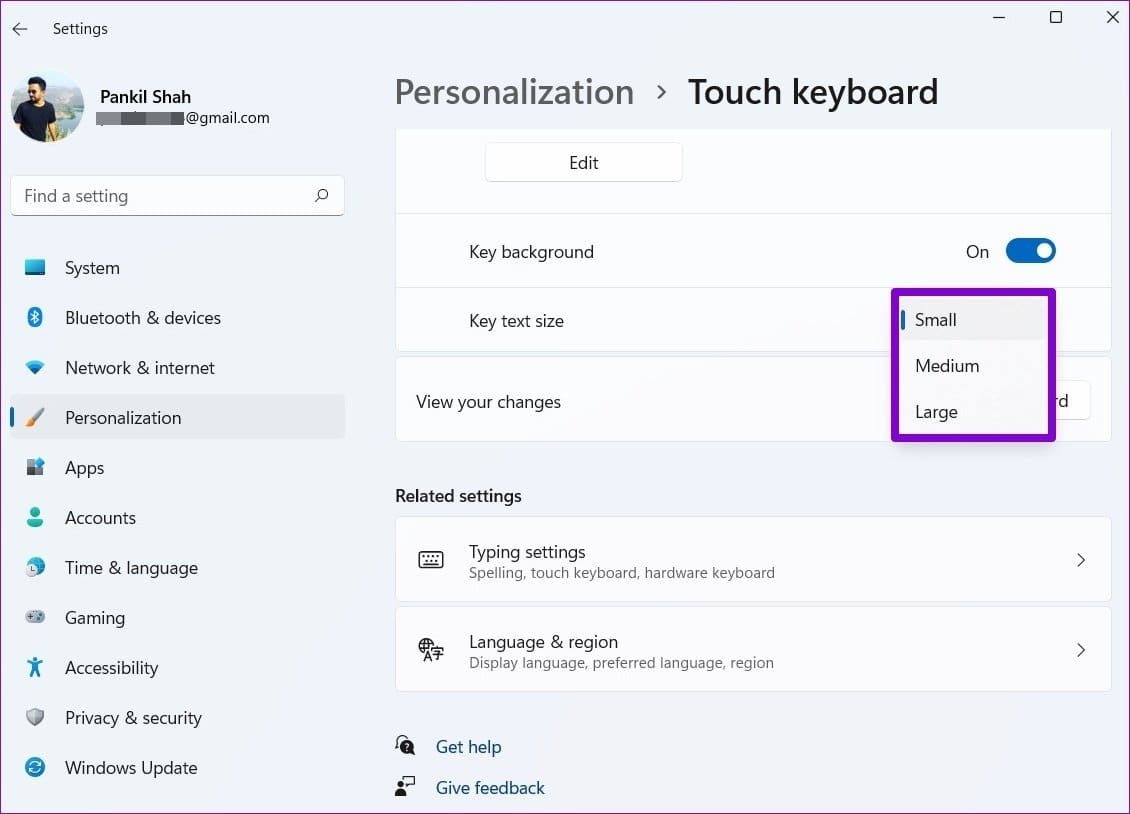Click the Find a setting search box
Viewport: 1130px width, 814px height.
click(x=177, y=195)
